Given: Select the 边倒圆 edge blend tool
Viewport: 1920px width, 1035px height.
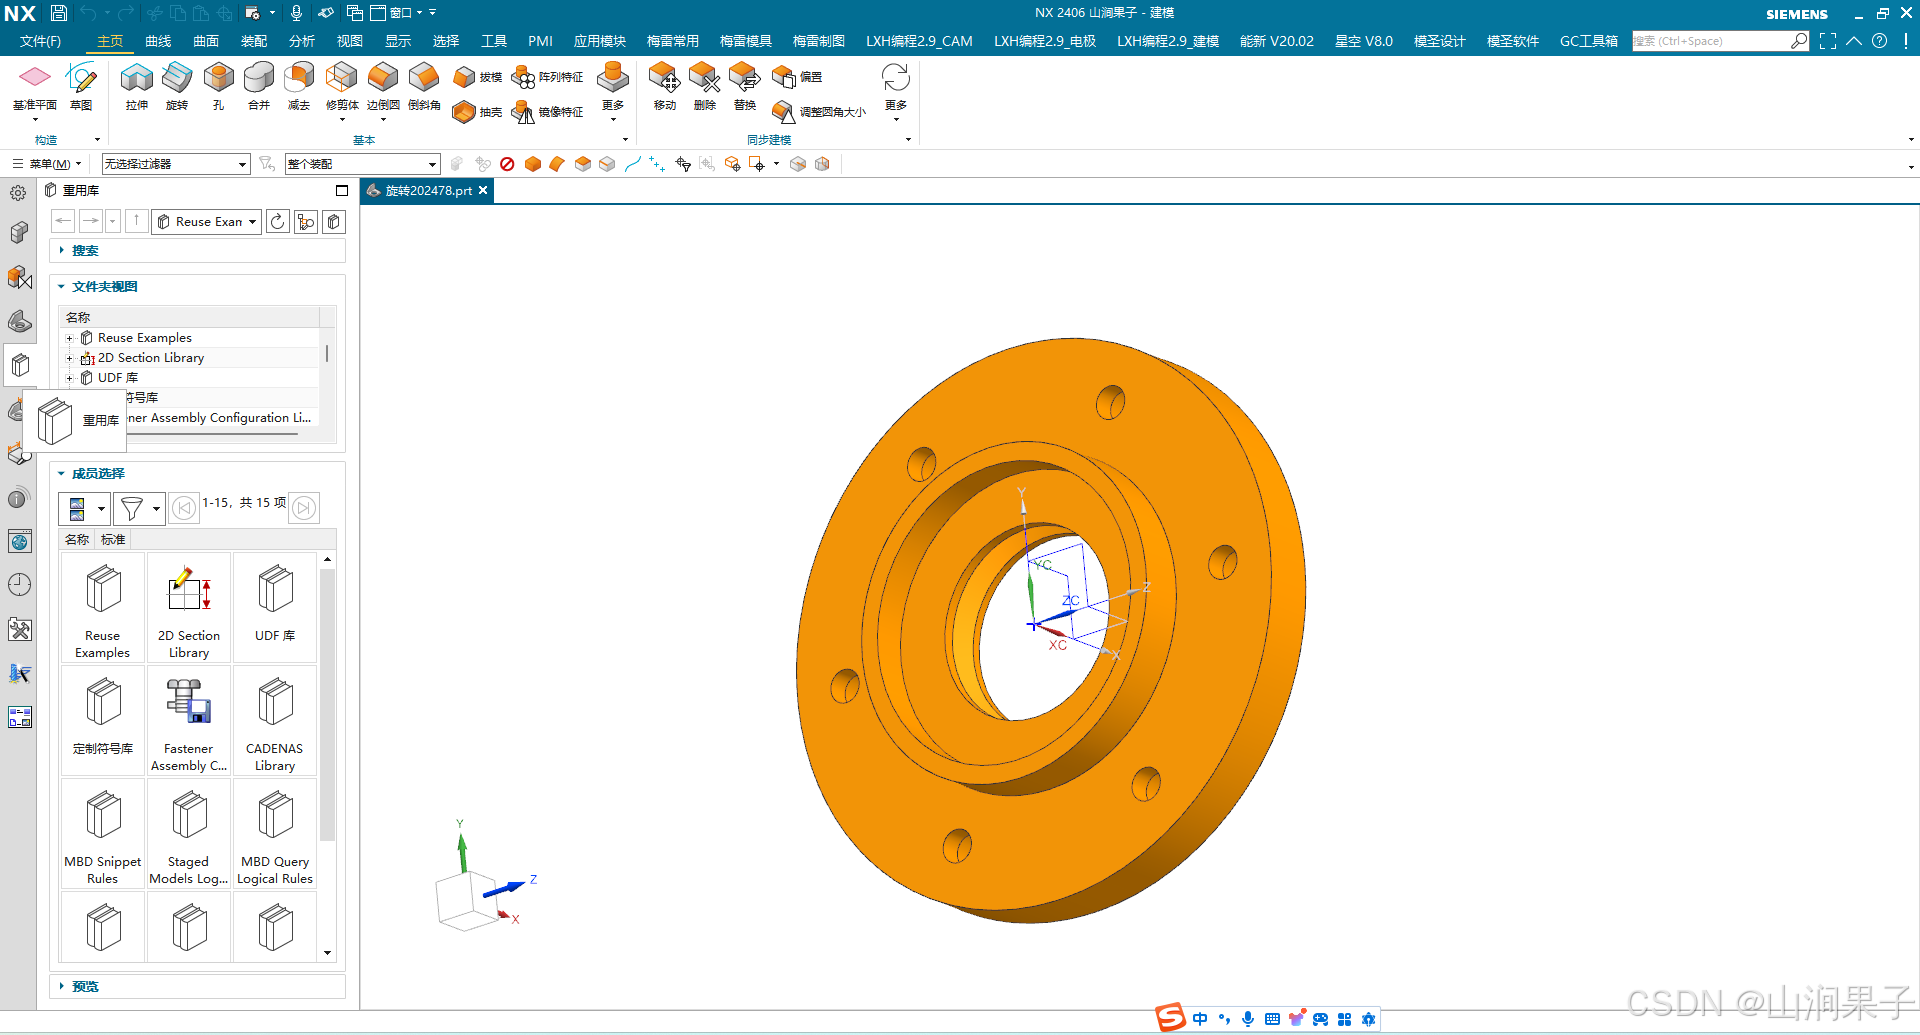Looking at the screenshot, I should coord(383,86).
